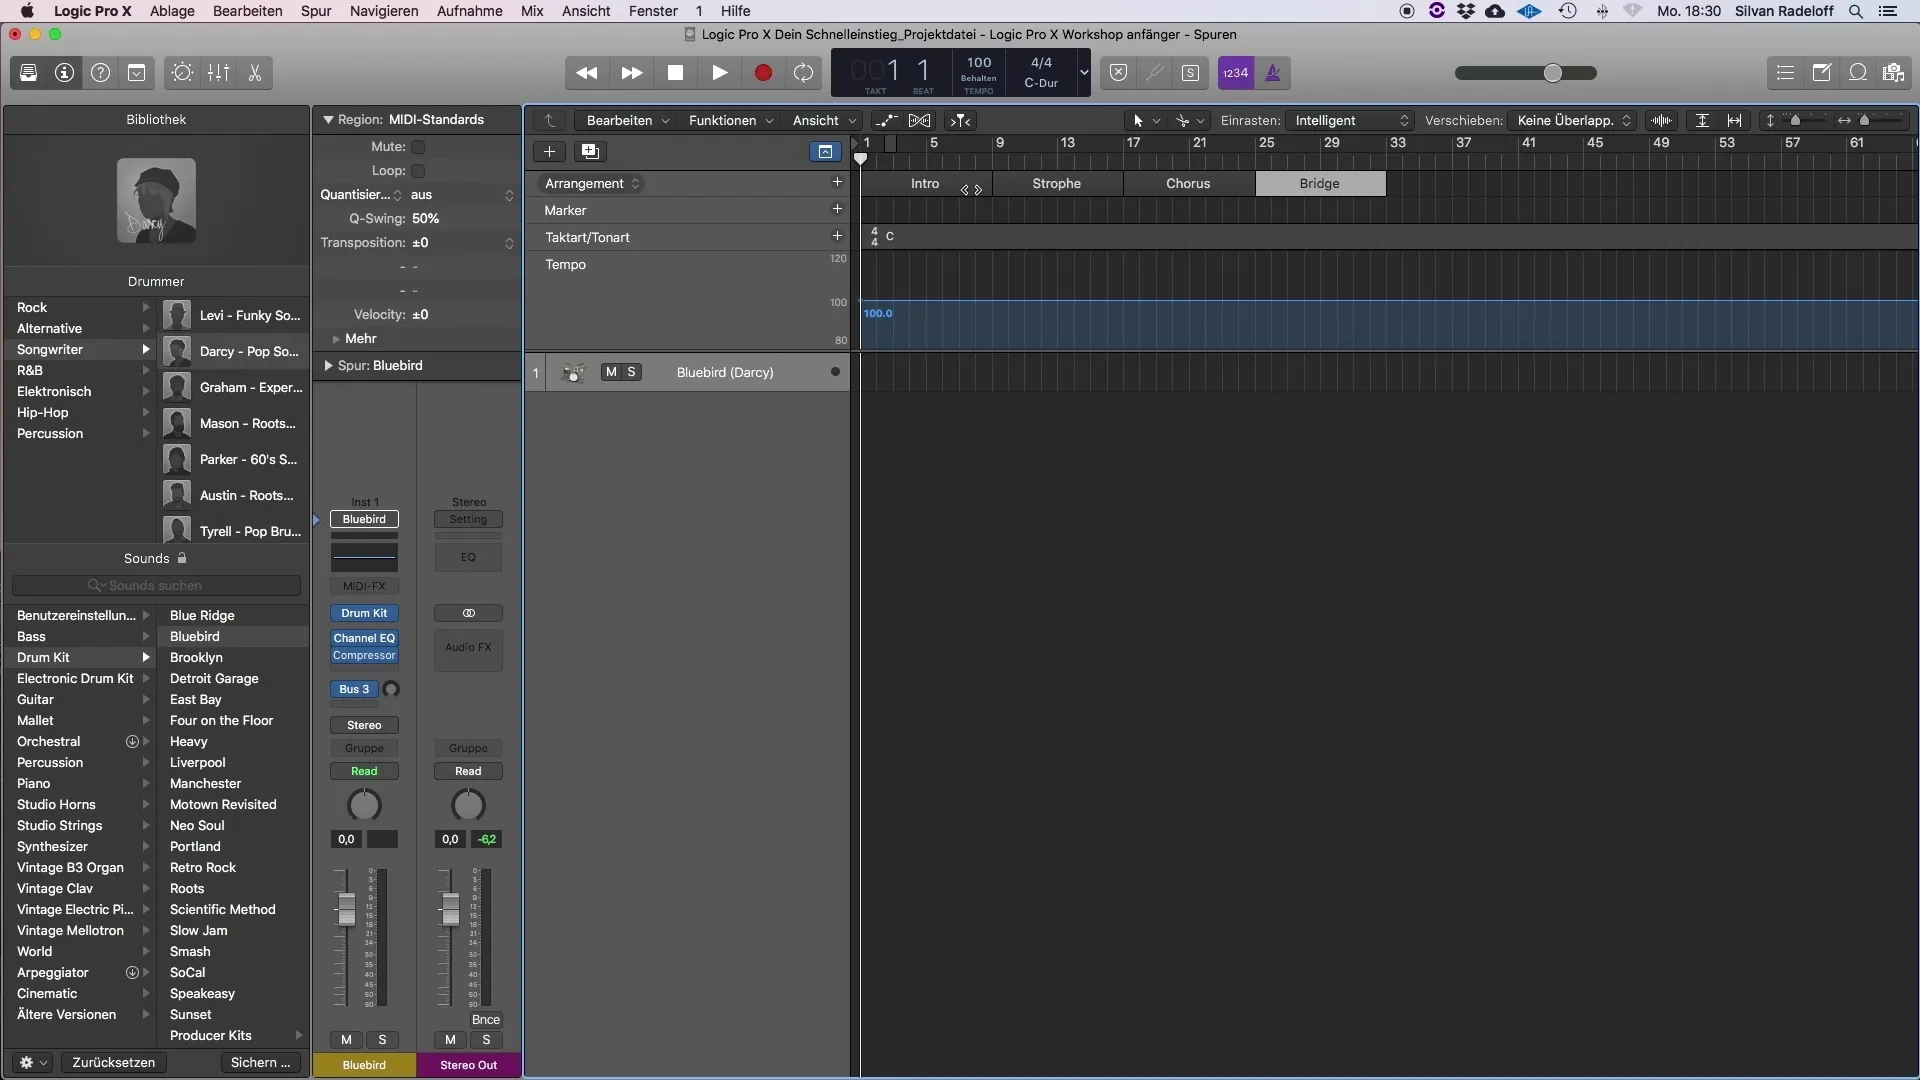Click Zurücksetzen button in library panel

[113, 1062]
